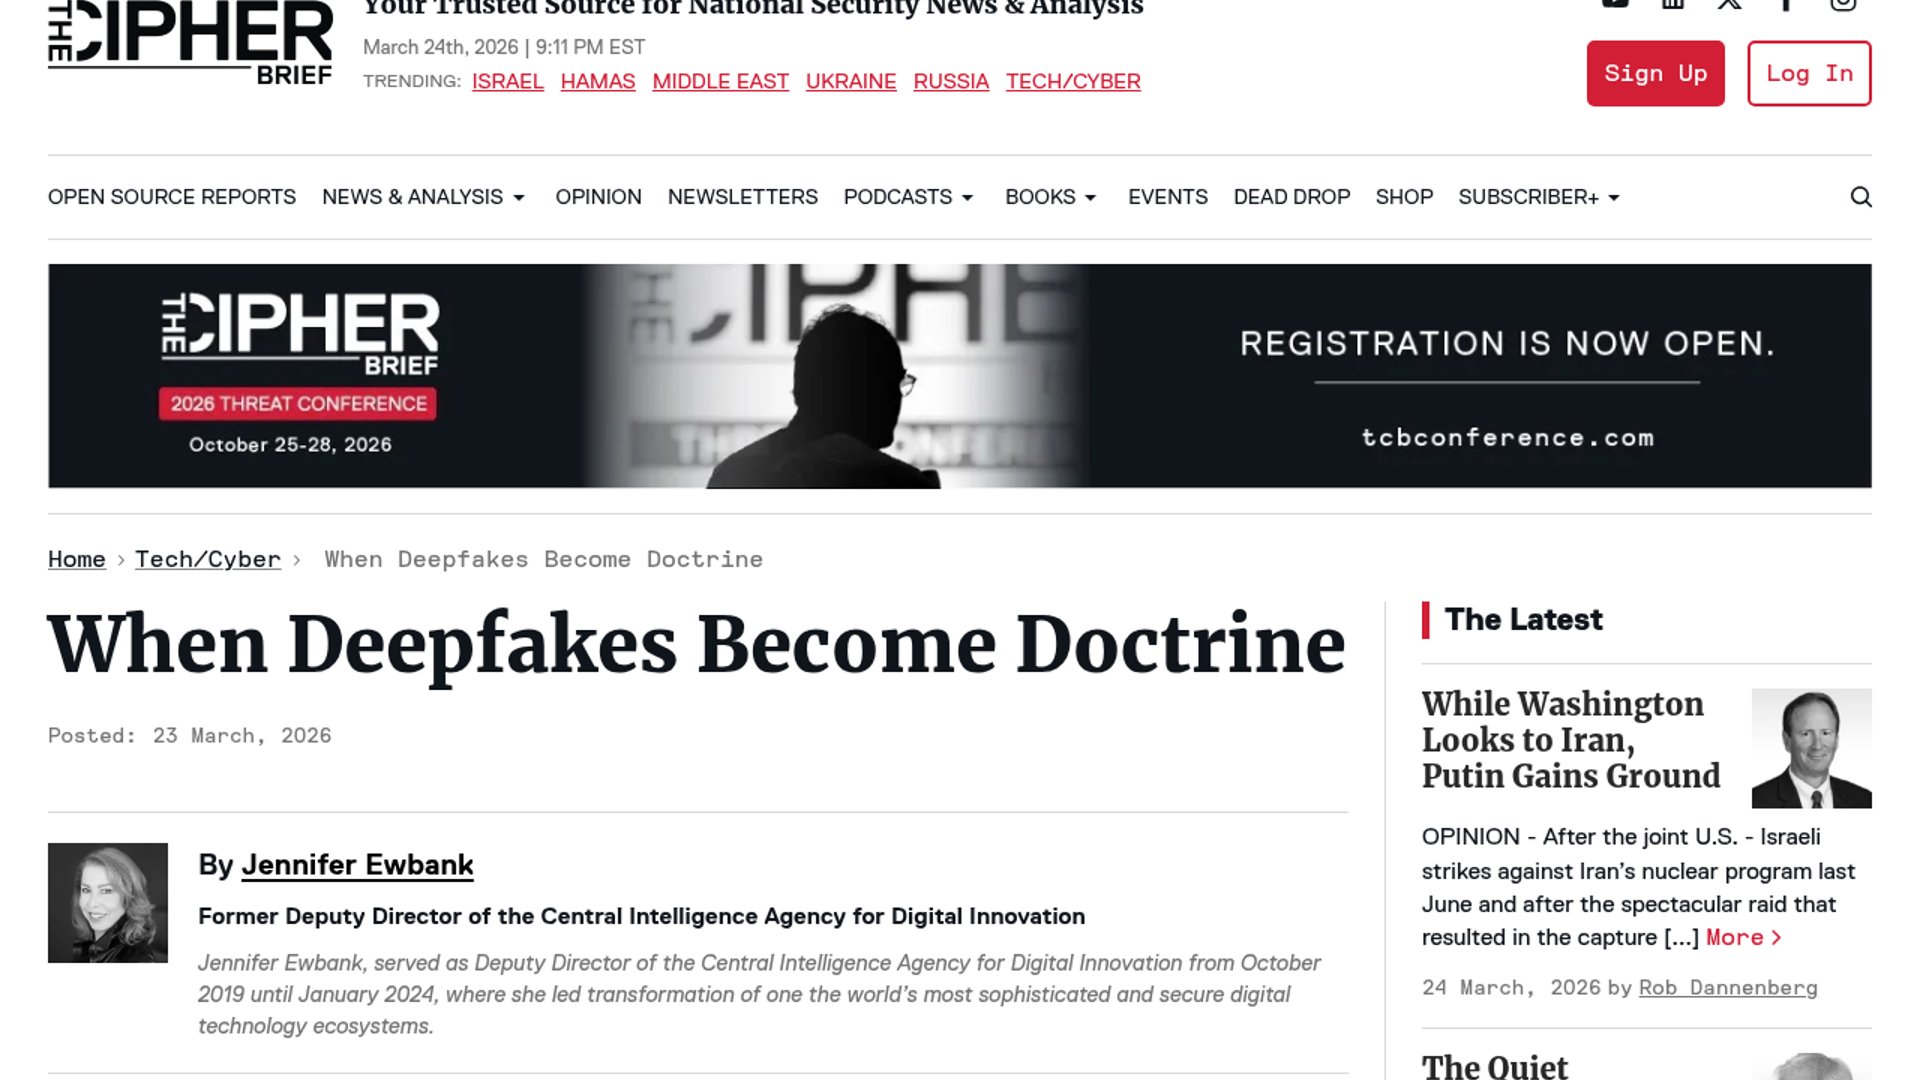Expand the News & Analysis dropdown
Screen dimensions: 1920x1080
click(423, 197)
